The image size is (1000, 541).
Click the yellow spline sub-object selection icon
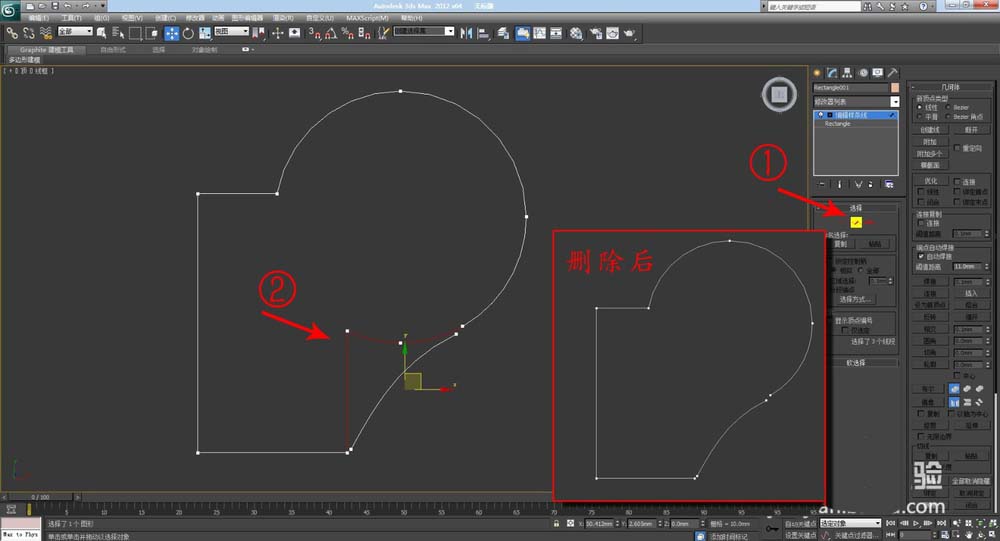pos(856,221)
